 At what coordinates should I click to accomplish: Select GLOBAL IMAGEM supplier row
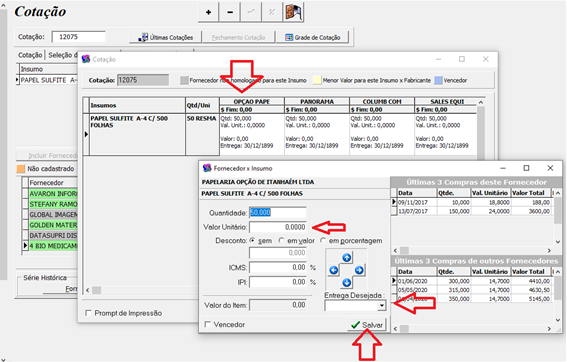tap(53, 215)
